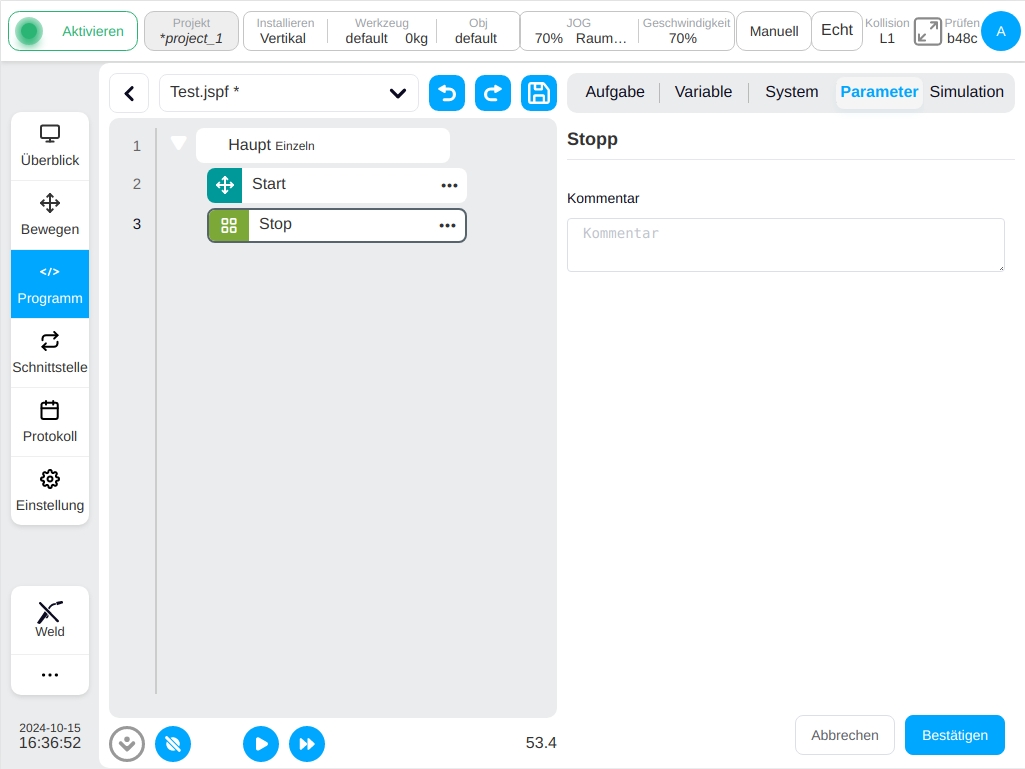Go back with the left chevron
Image resolution: width=1025 pixels, height=769 pixels.
click(x=129, y=94)
